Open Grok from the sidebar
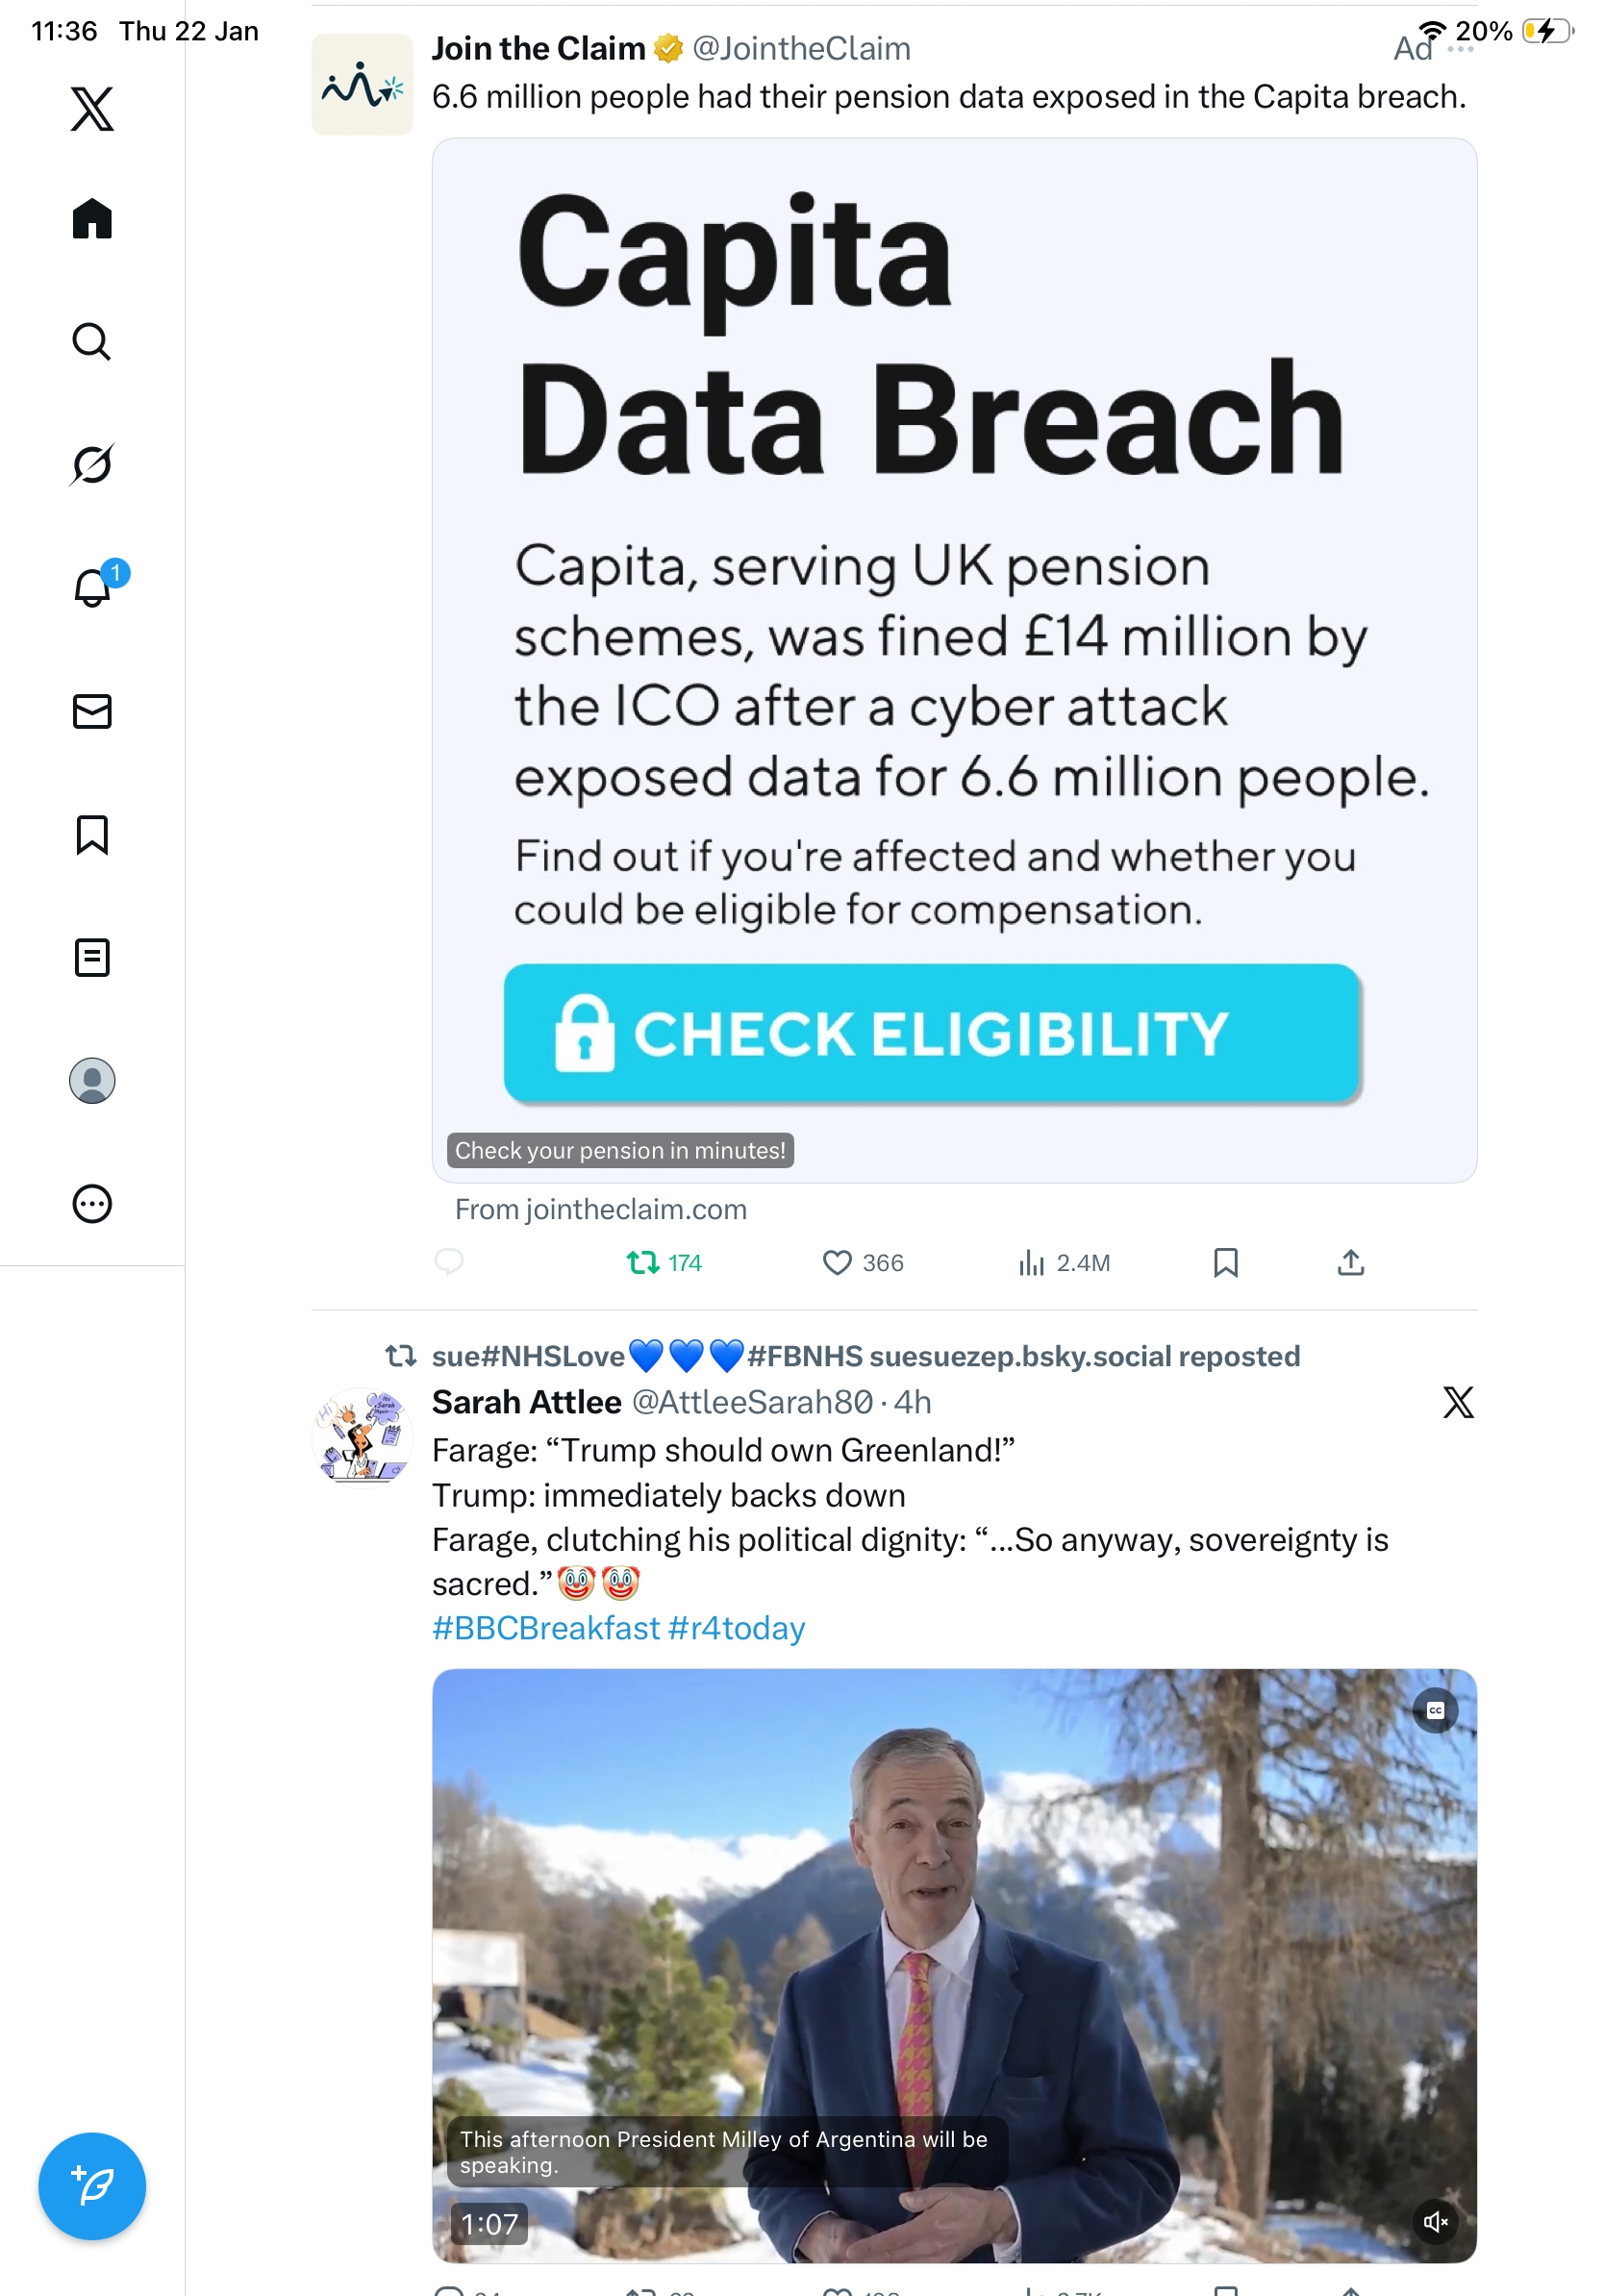Image resolution: width=1604 pixels, height=2296 pixels. 91,464
